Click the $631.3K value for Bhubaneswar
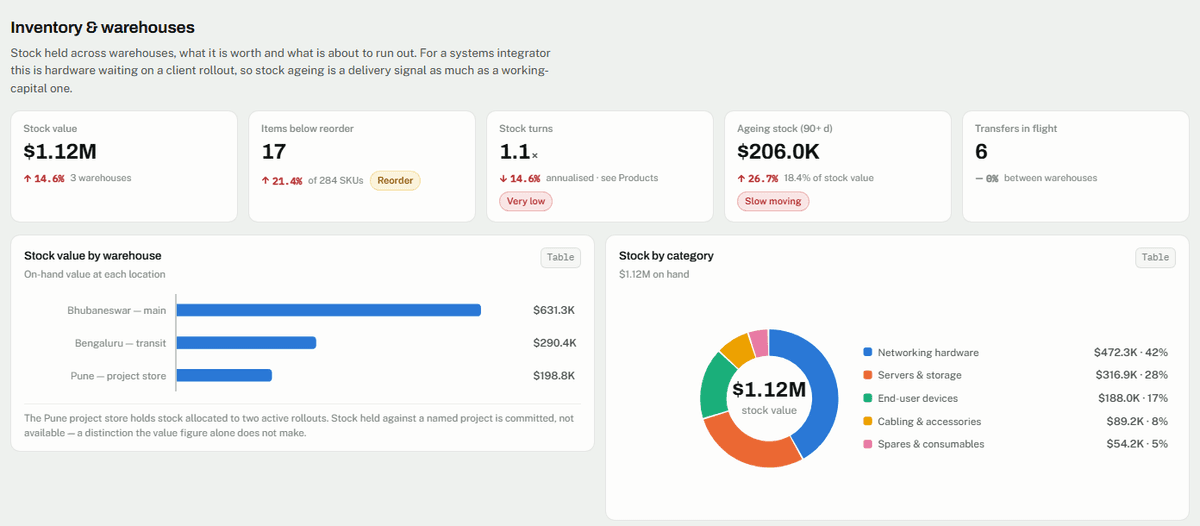 coord(554,310)
